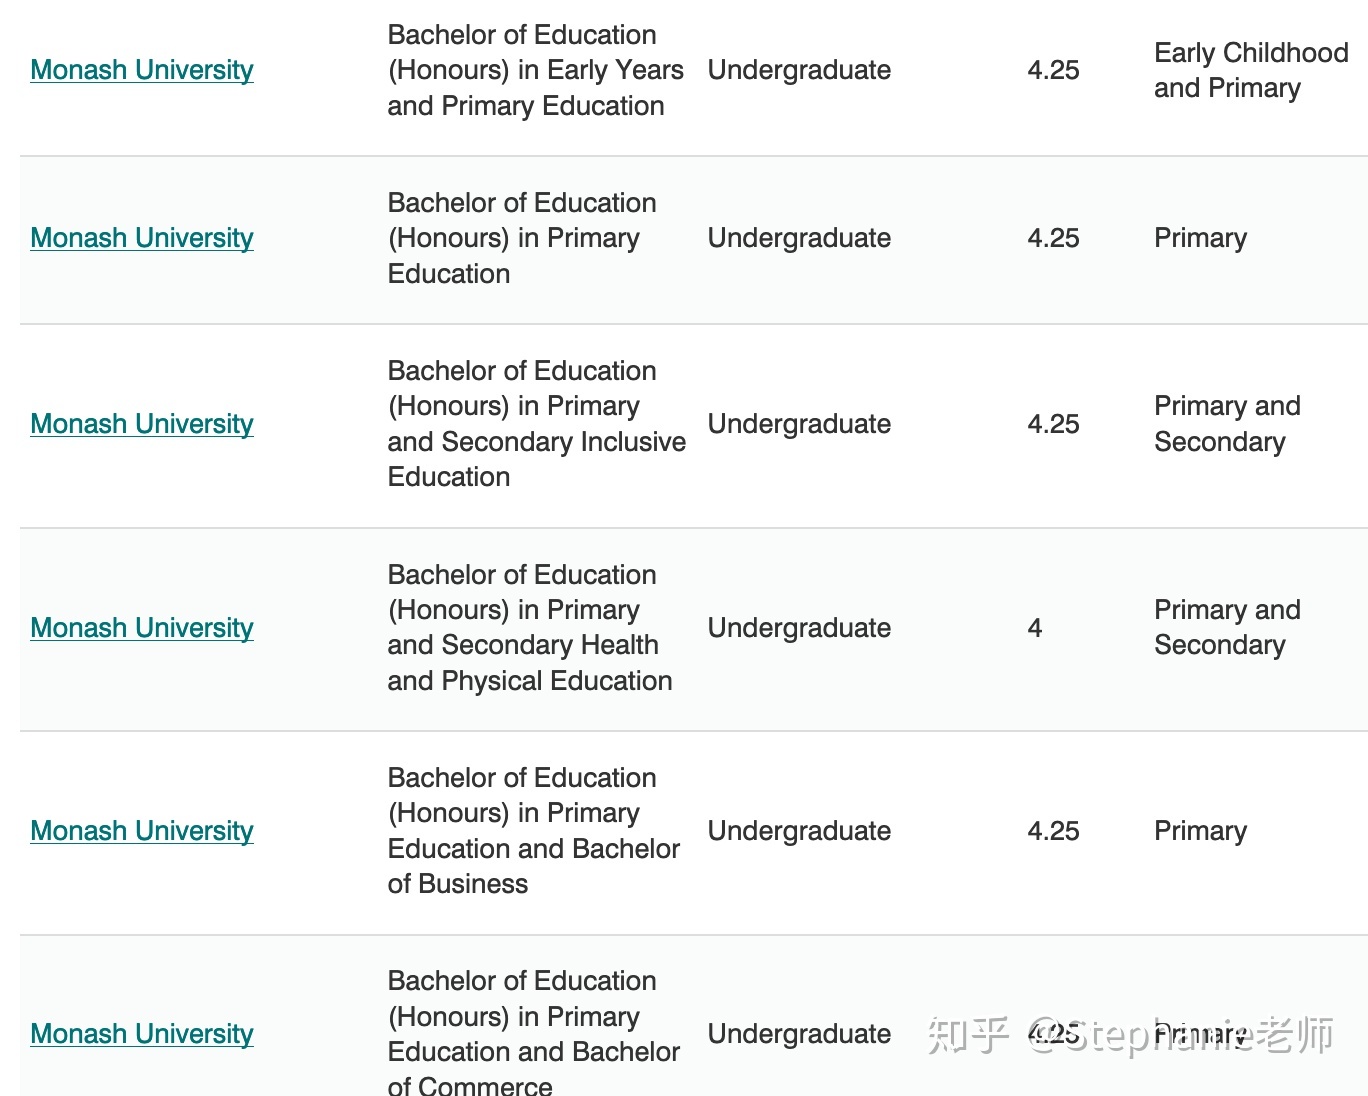Screen dimensions: 1368x1096
Task: Open Monash University link for Inclusive Education row
Action: click(142, 424)
